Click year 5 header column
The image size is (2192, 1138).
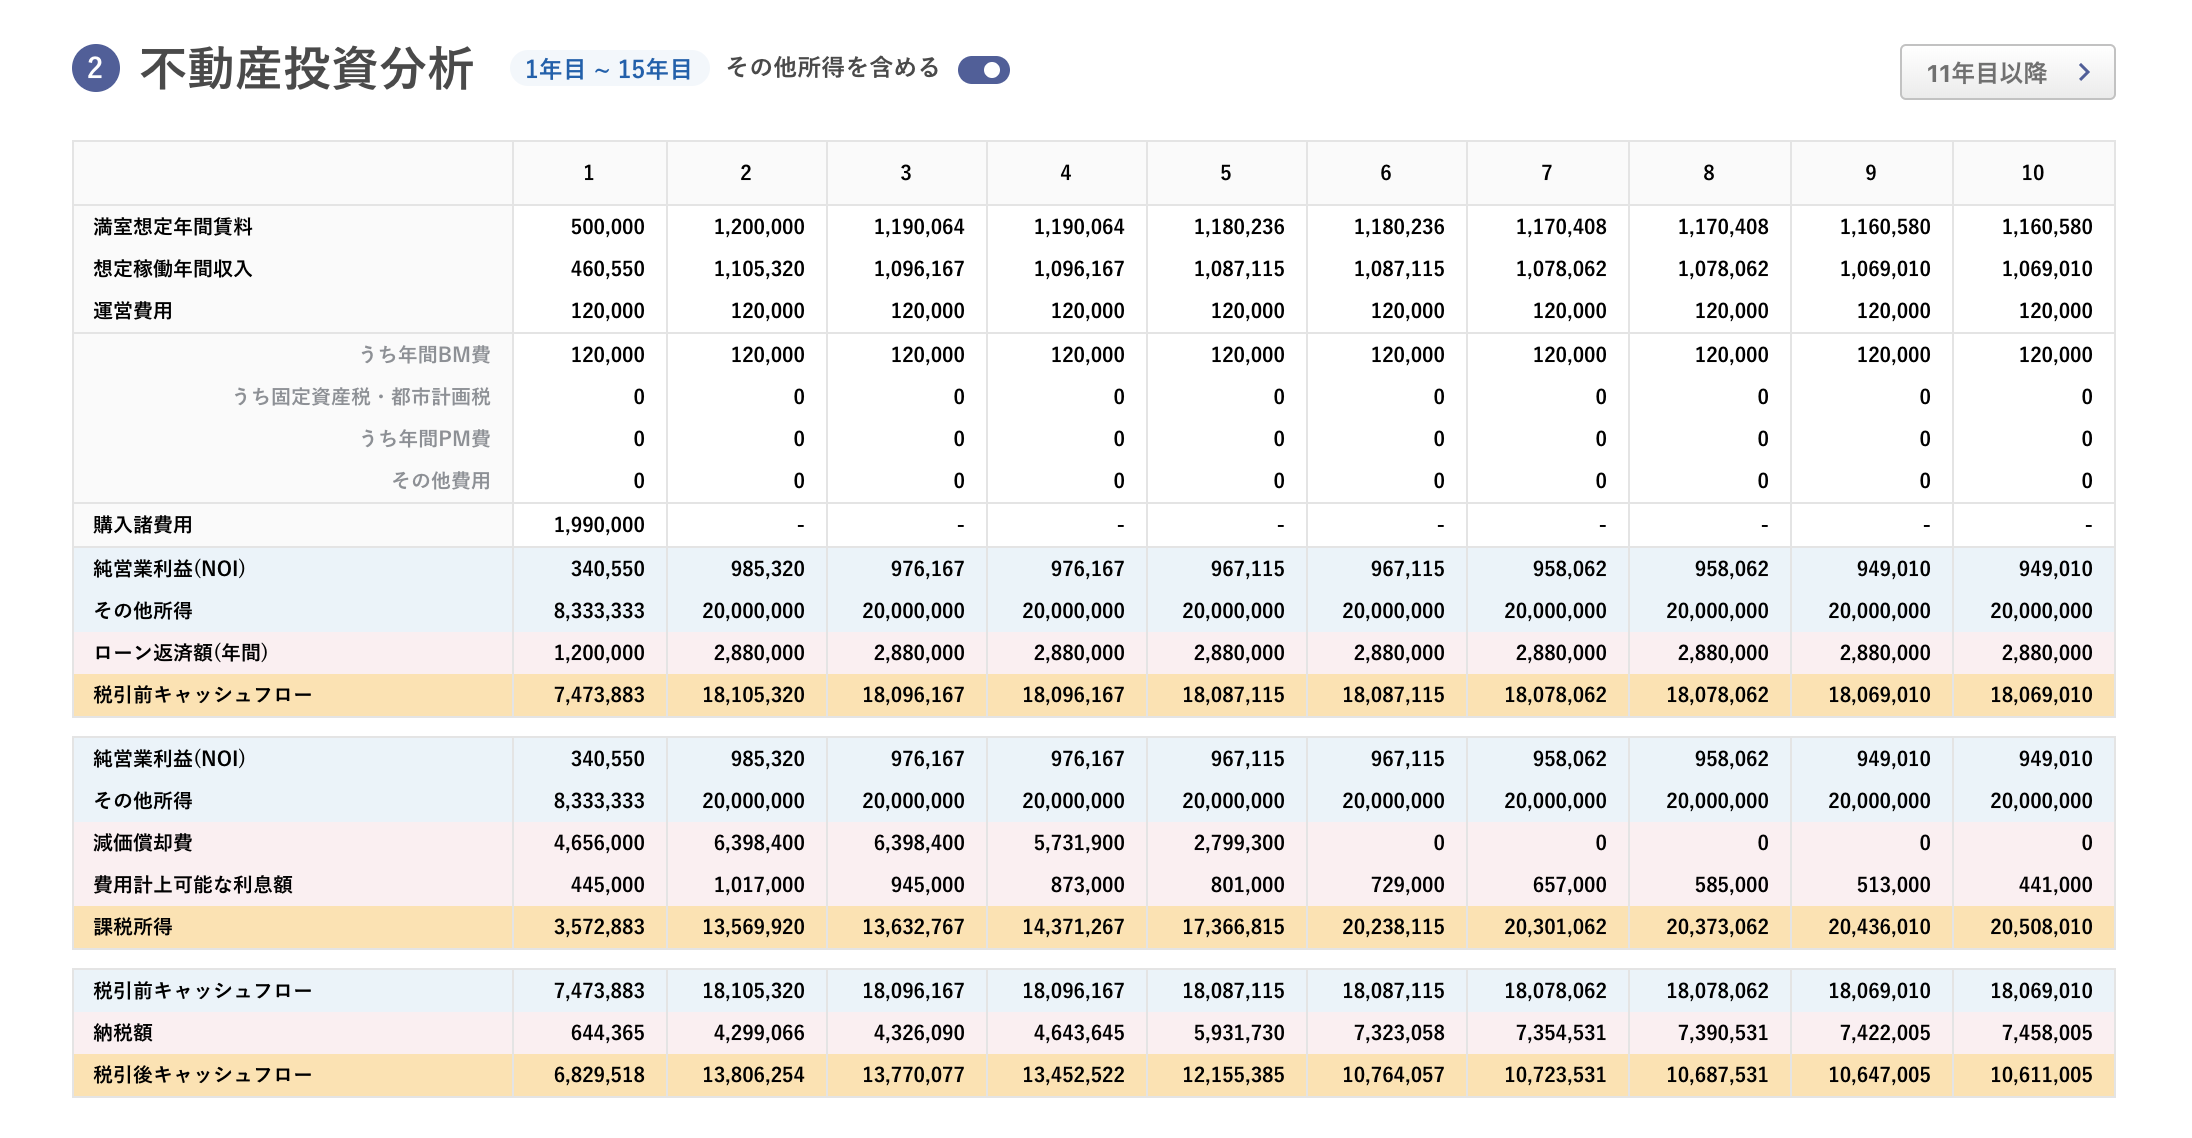(1225, 173)
